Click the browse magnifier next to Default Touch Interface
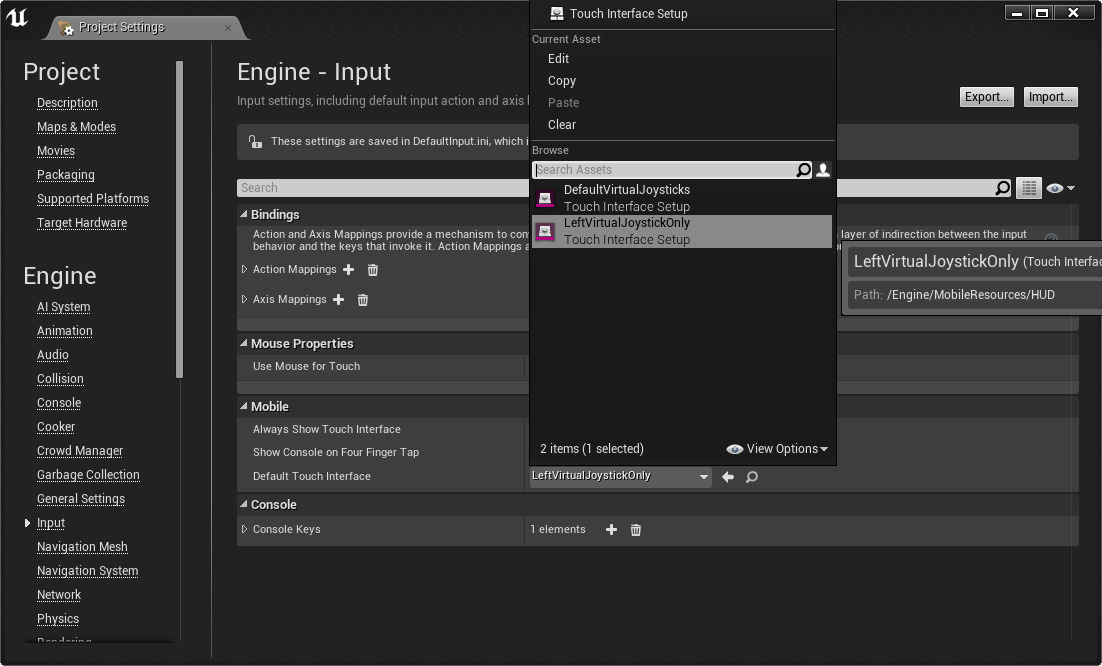Image resolution: width=1102 pixels, height=666 pixels. coord(752,477)
